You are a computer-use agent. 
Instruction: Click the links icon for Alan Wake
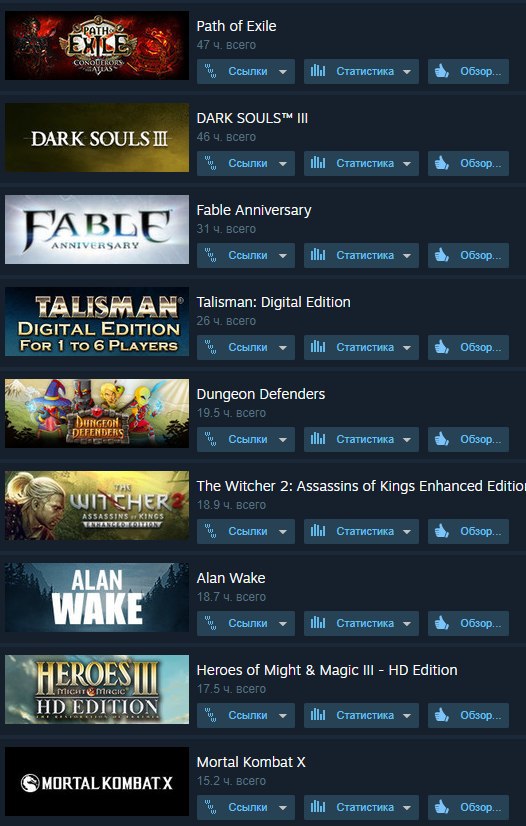click(x=211, y=623)
